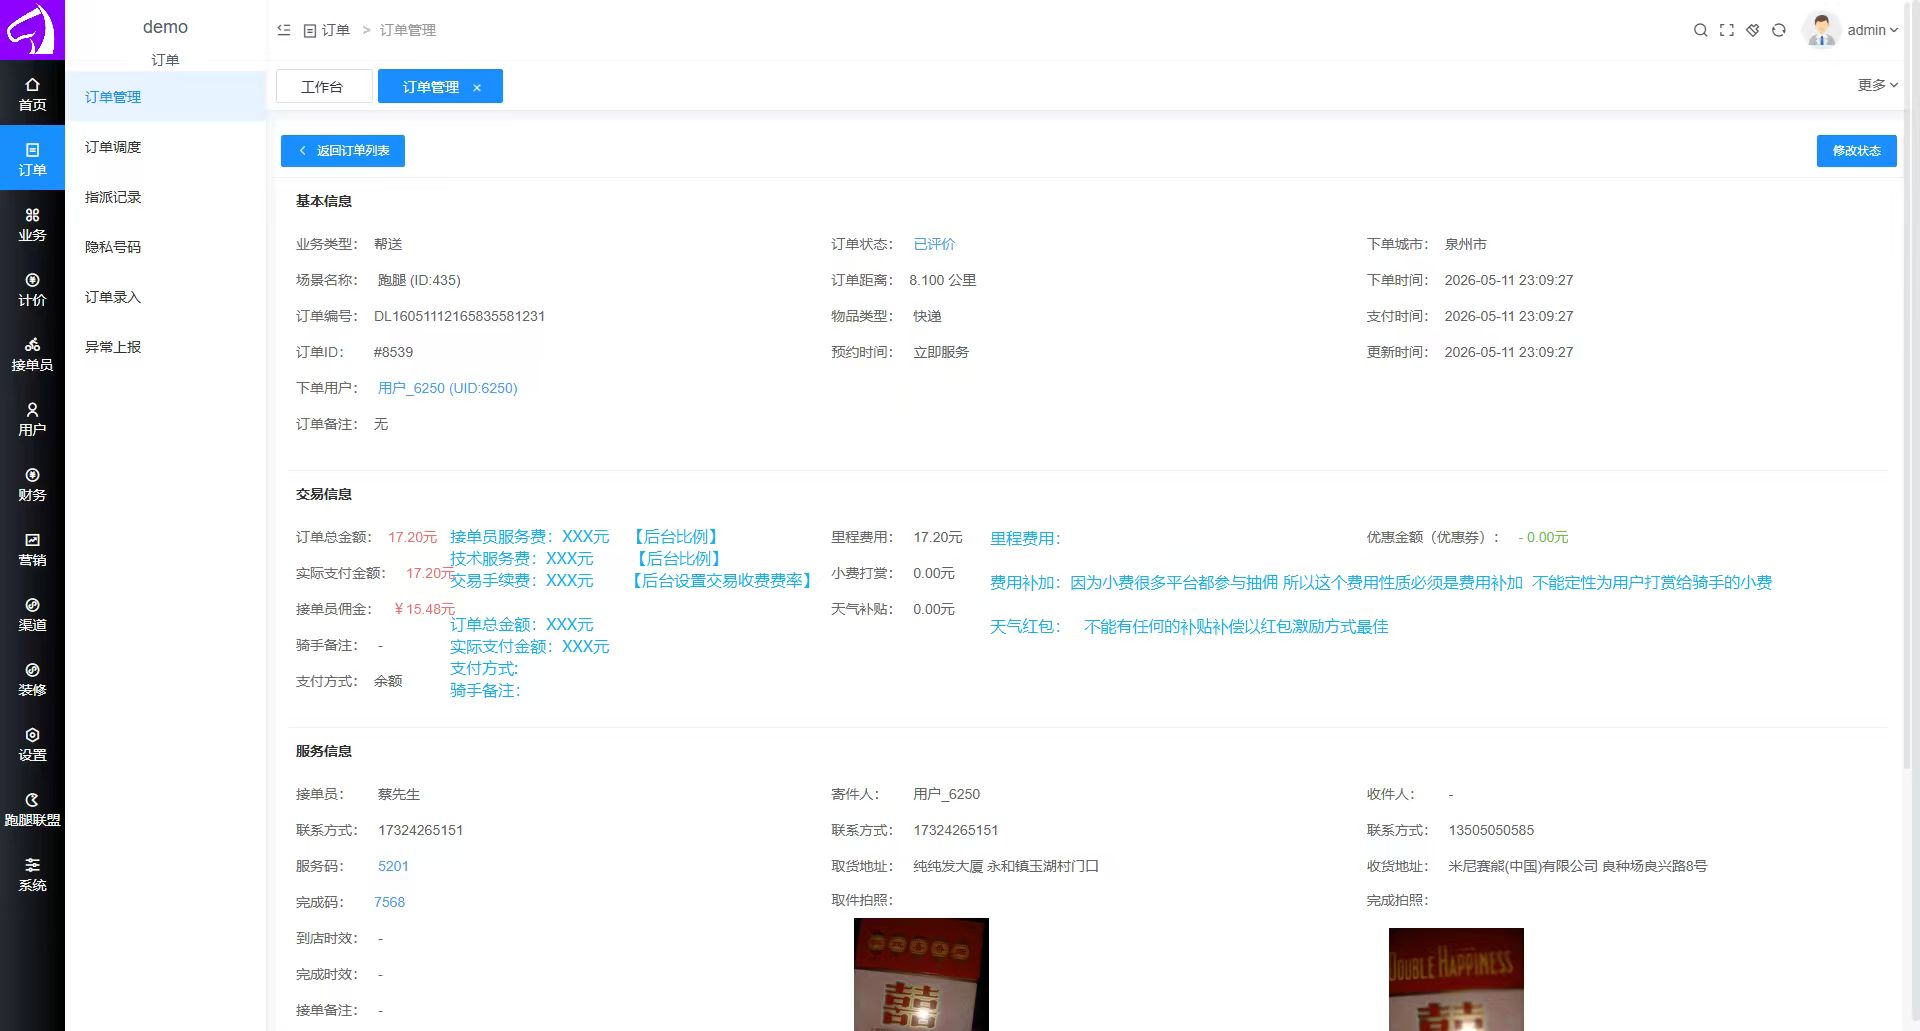The height and width of the screenshot is (1031, 1920).
Task: Click the 修改状态 button
Action: 1856,151
